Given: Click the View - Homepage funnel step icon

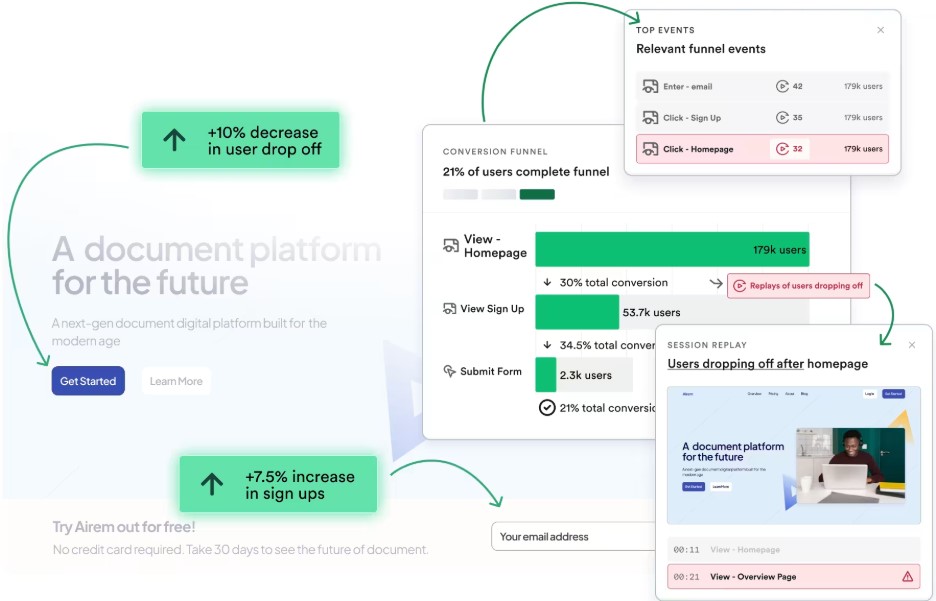Looking at the screenshot, I should 451,245.
